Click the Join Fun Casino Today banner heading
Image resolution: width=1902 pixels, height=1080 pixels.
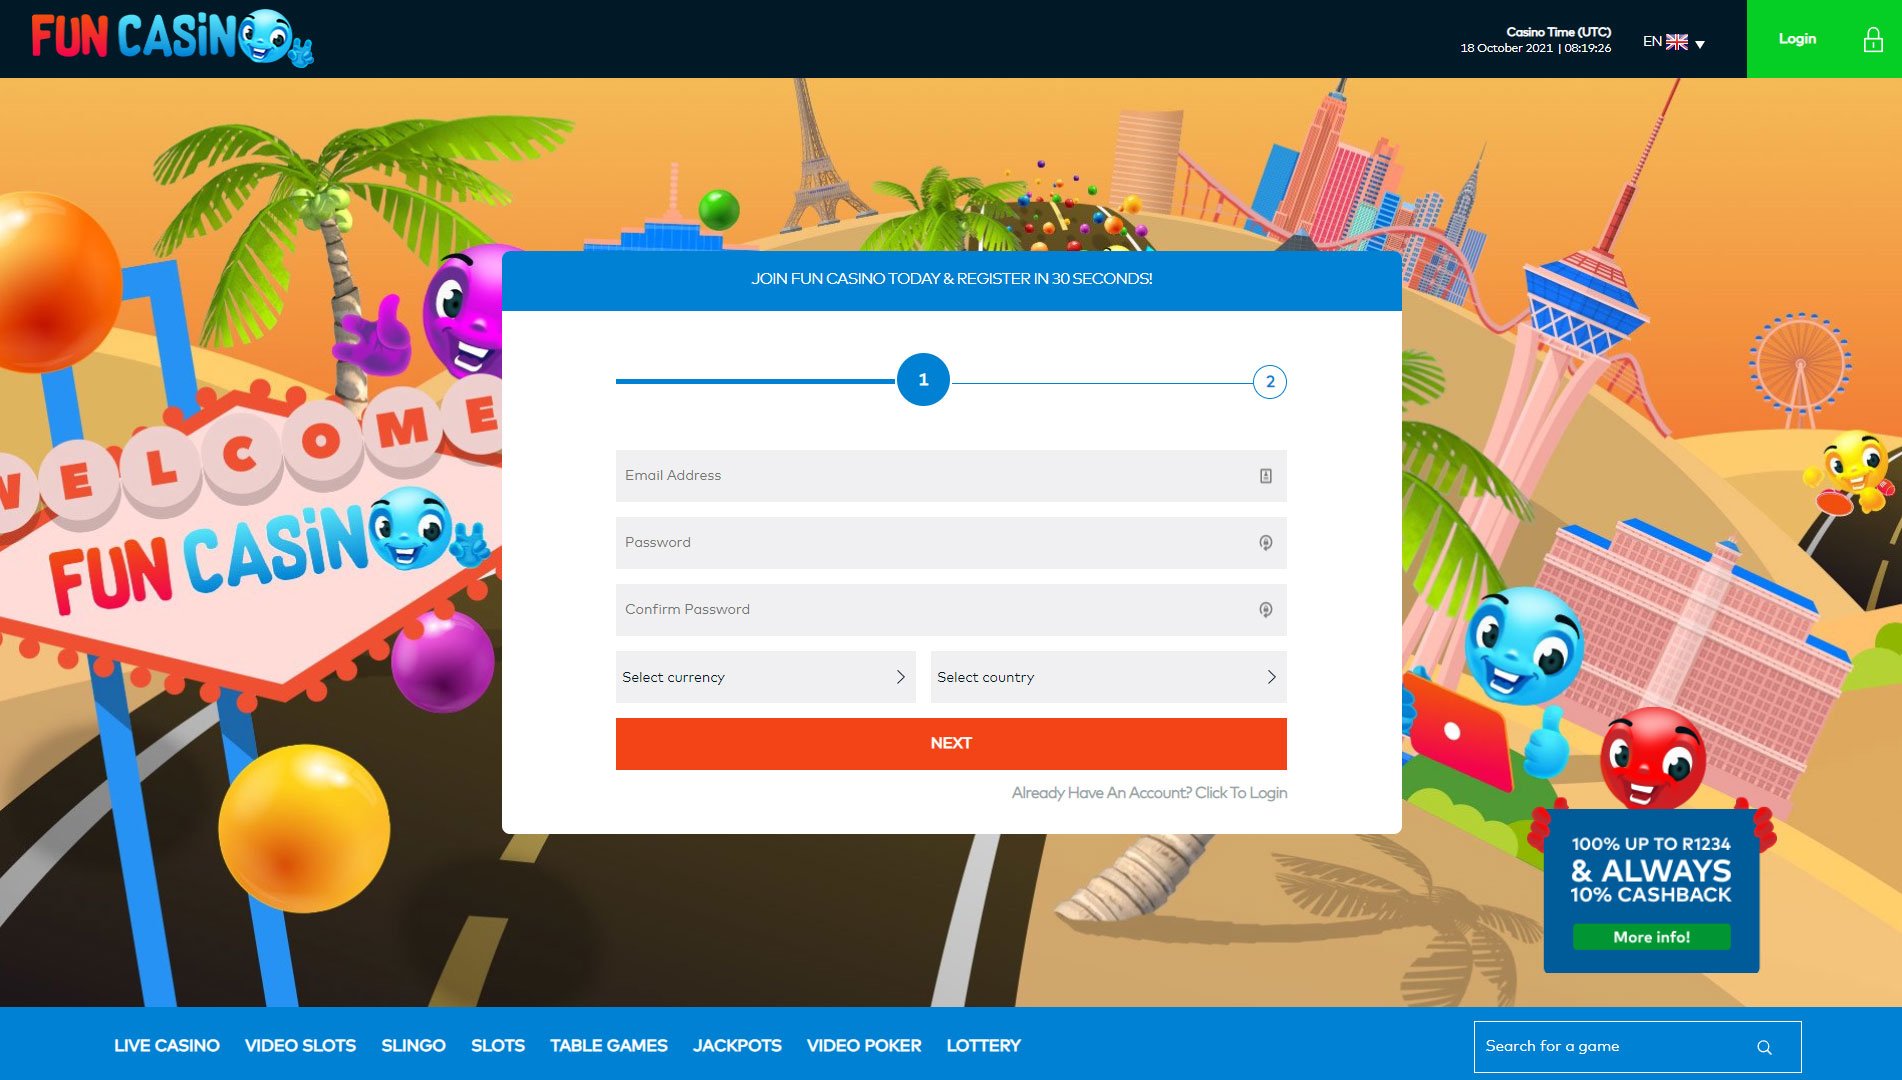pos(952,279)
